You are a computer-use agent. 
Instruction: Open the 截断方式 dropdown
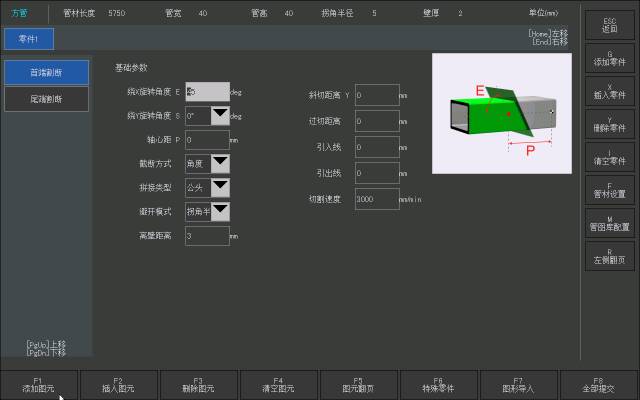click(220, 164)
